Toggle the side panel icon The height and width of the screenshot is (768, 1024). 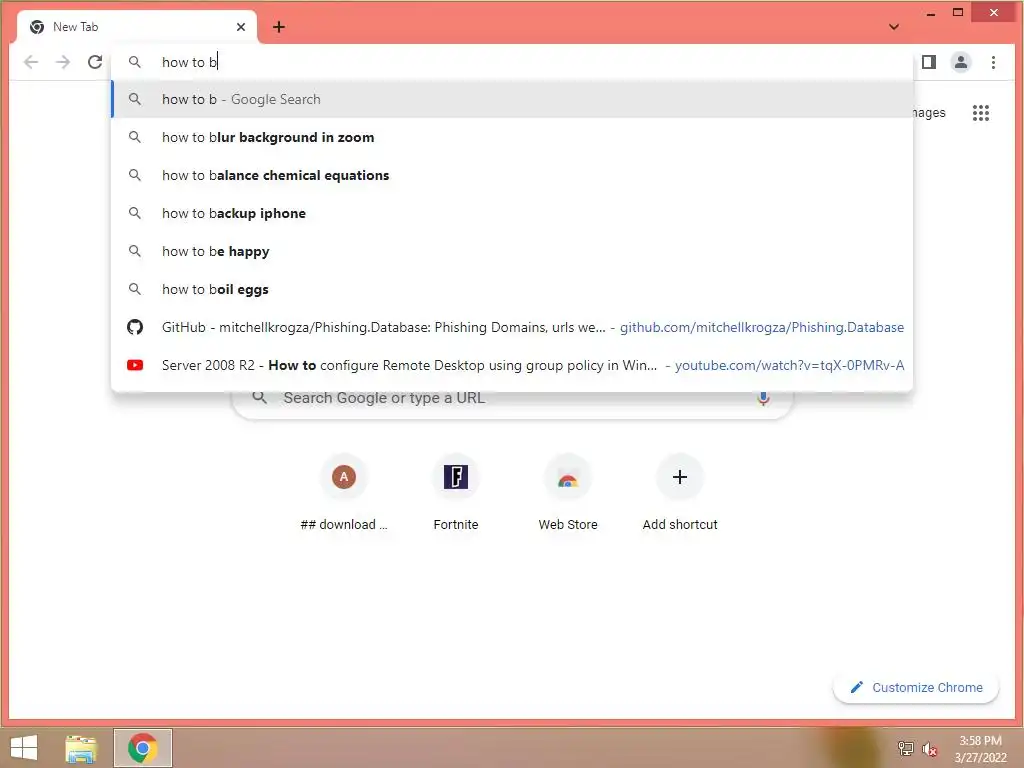(x=929, y=62)
